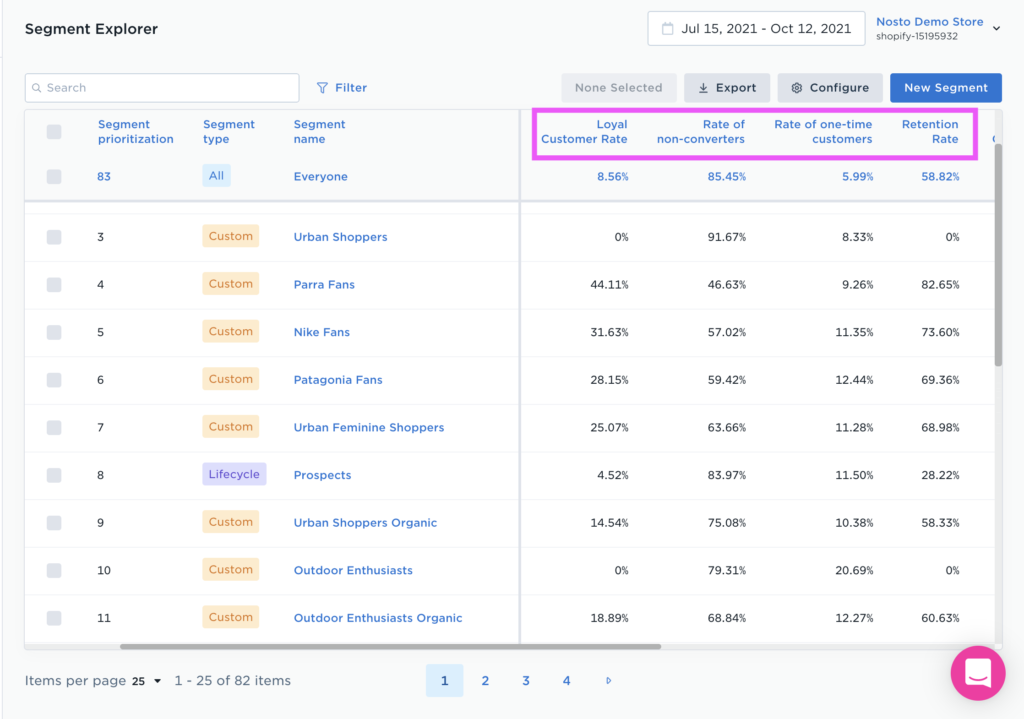Click the horizontal table scrollbar
Screen dimensions: 1024x719
[391, 647]
